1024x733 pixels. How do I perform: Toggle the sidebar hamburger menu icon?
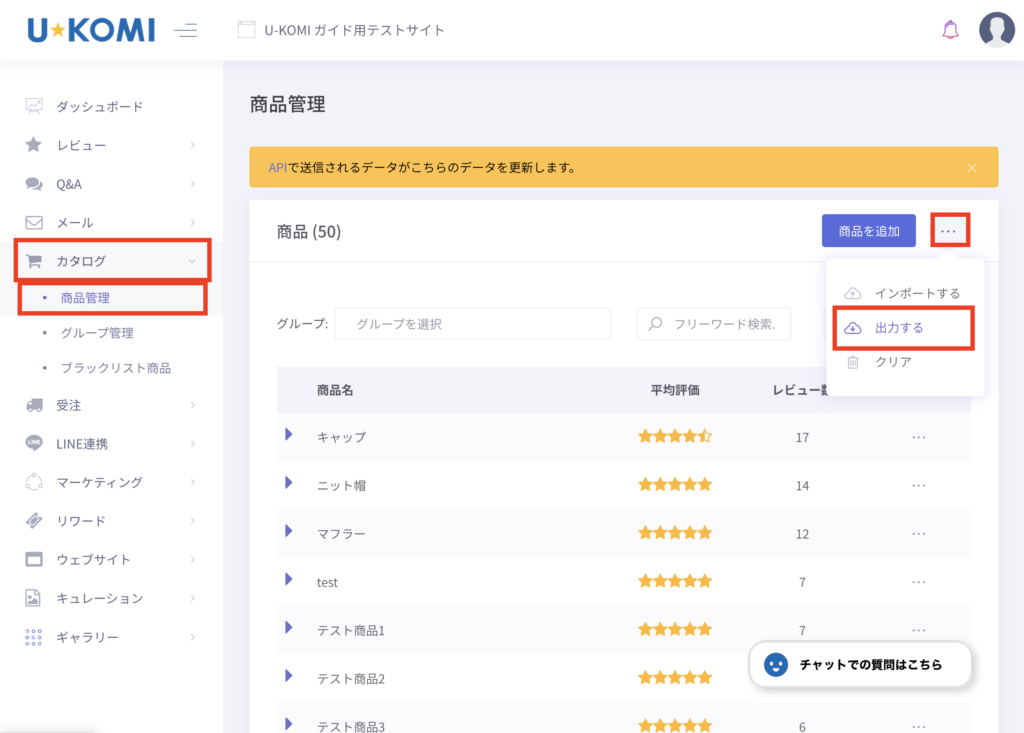185,30
